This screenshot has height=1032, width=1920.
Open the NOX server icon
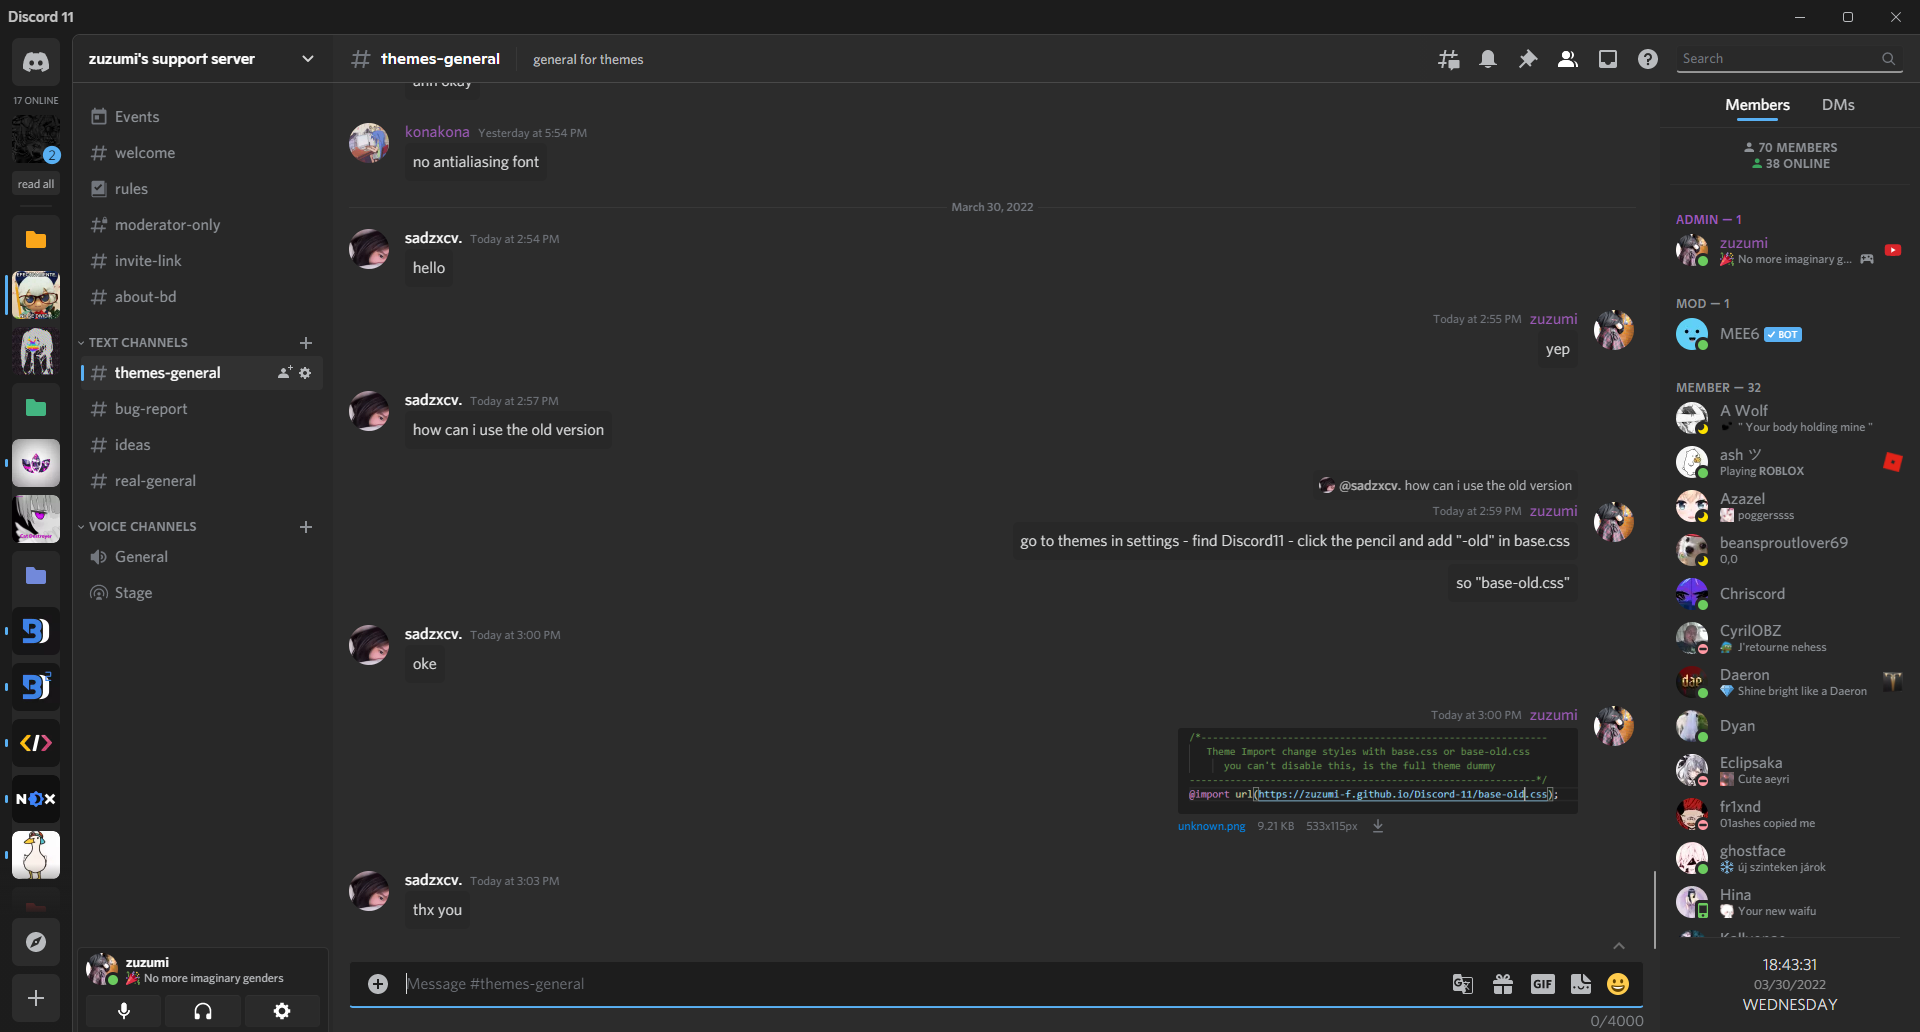click(36, 799)
